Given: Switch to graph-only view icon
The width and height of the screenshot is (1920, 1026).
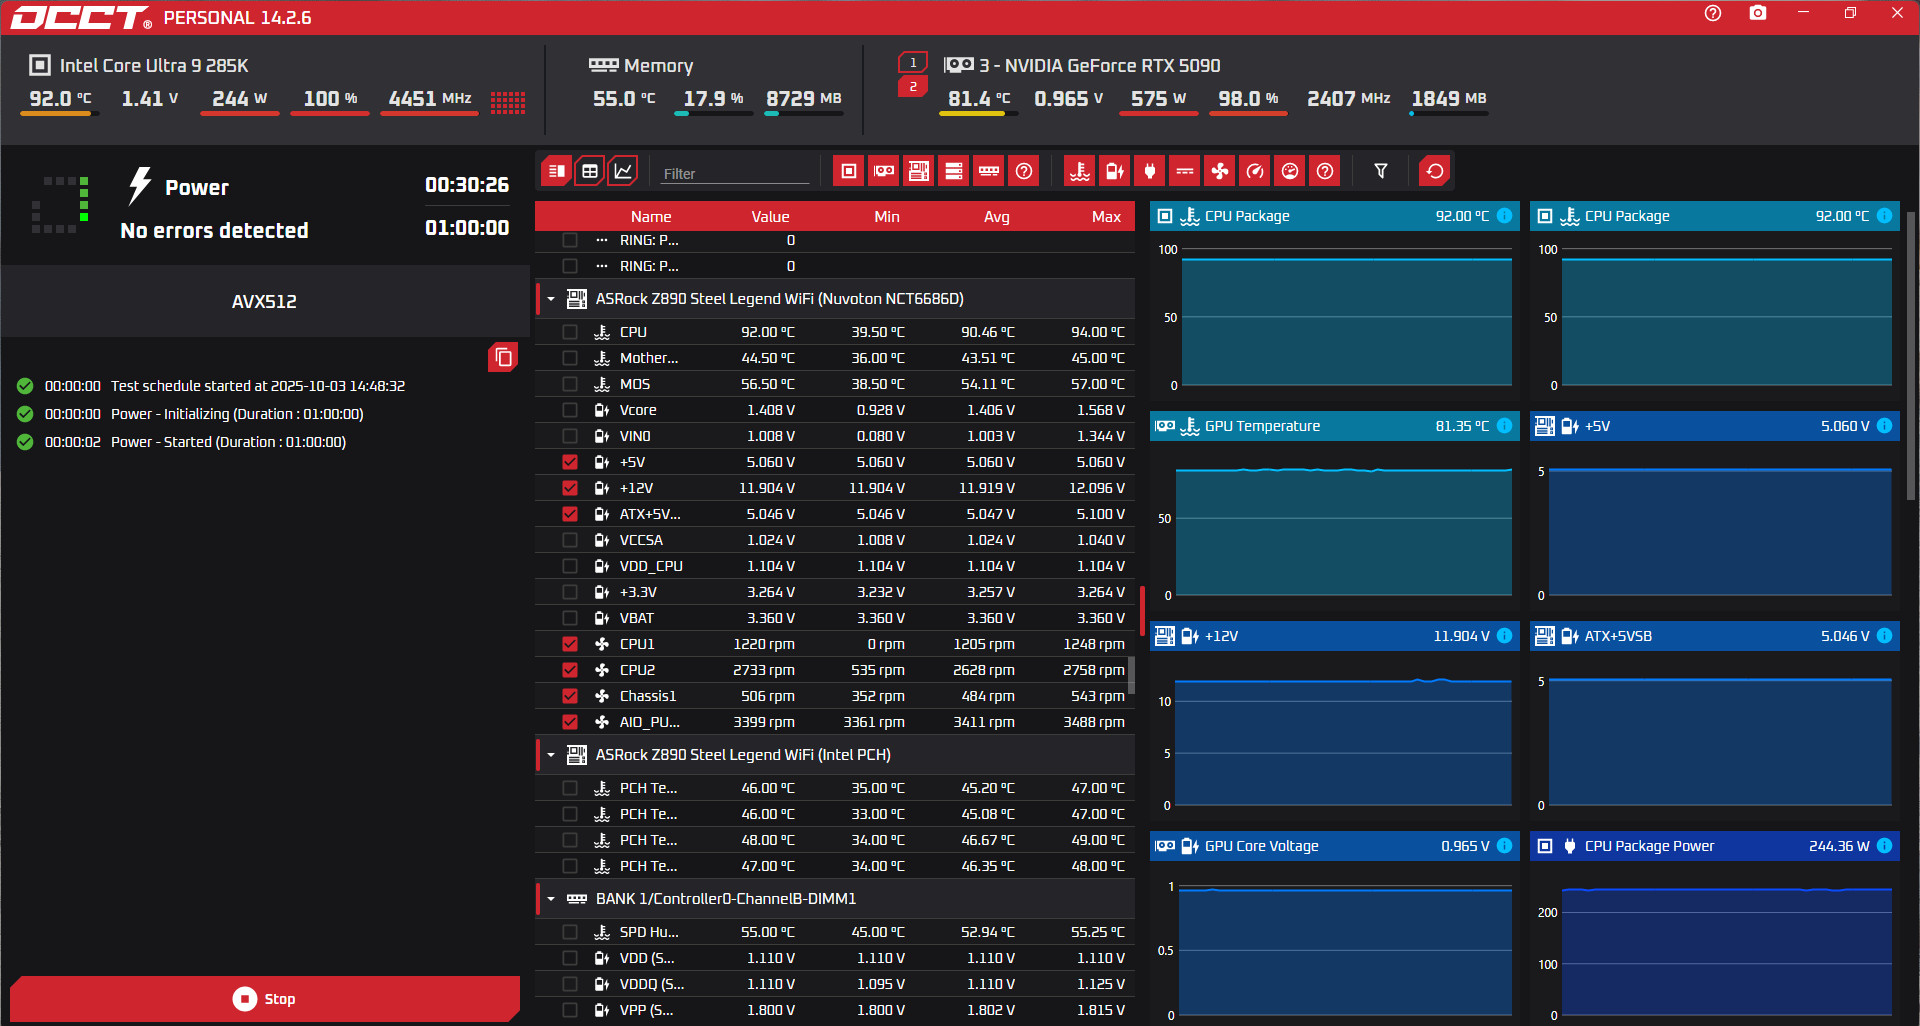Looking at the screenshot, I should pos(623,171).
